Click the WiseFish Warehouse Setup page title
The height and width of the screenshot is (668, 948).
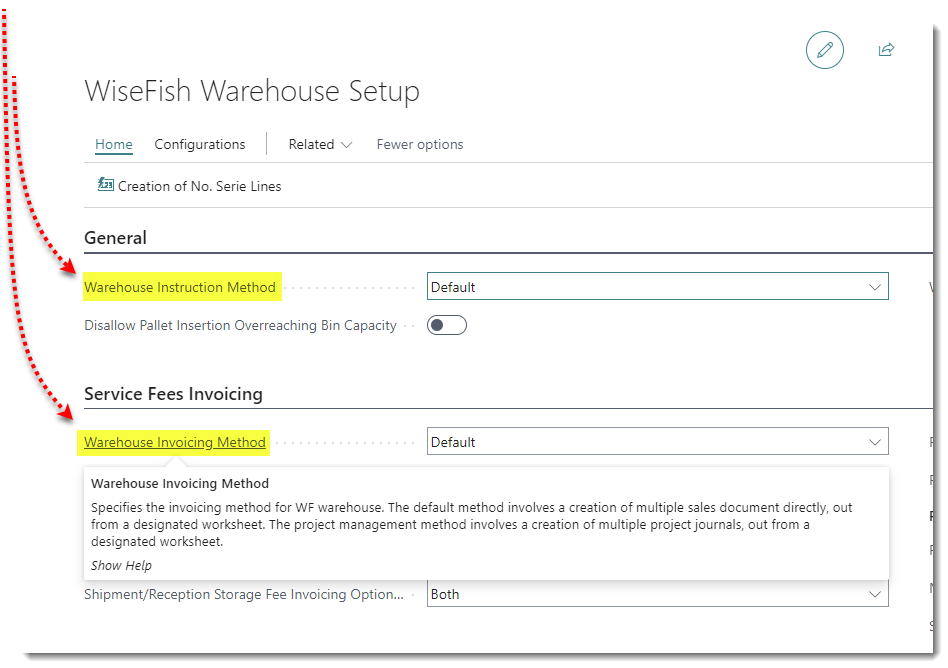pyautogui.click(x=252, y=91)
